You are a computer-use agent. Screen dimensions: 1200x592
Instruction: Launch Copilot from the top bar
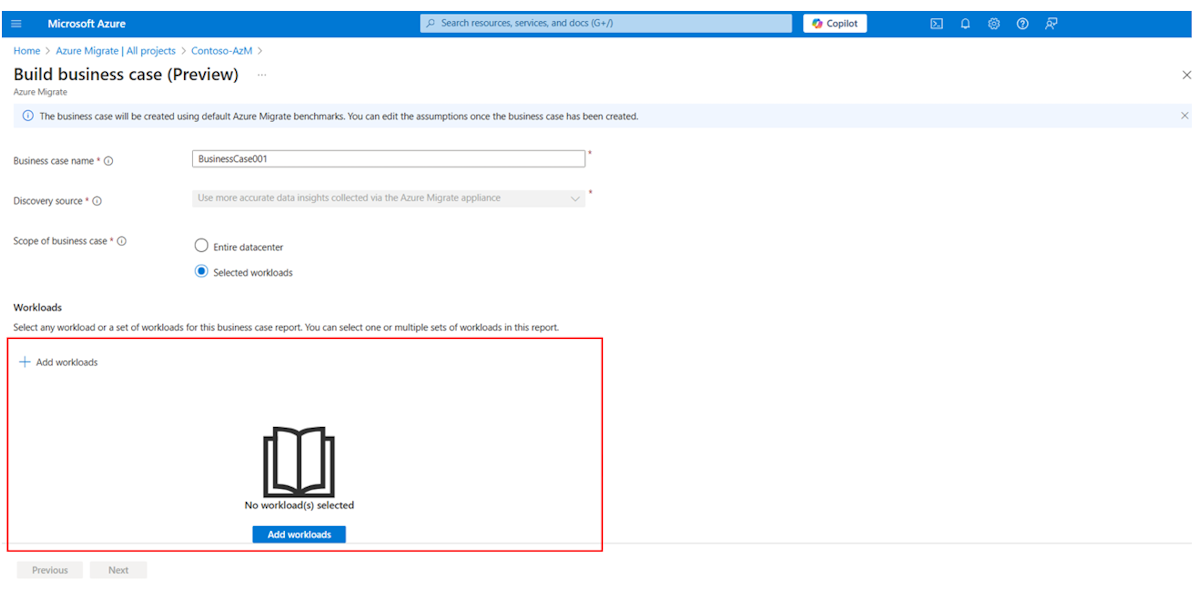[834, 22]
